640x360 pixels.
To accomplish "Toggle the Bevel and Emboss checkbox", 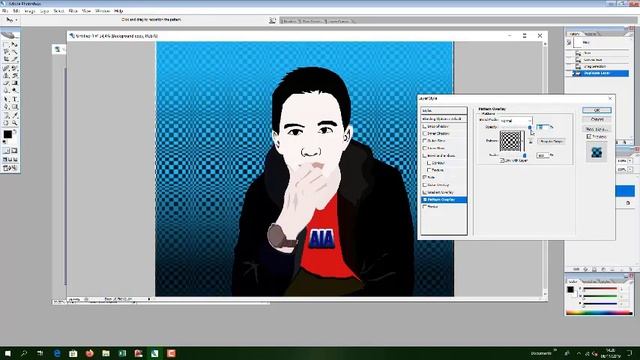I will coord(424,156).
